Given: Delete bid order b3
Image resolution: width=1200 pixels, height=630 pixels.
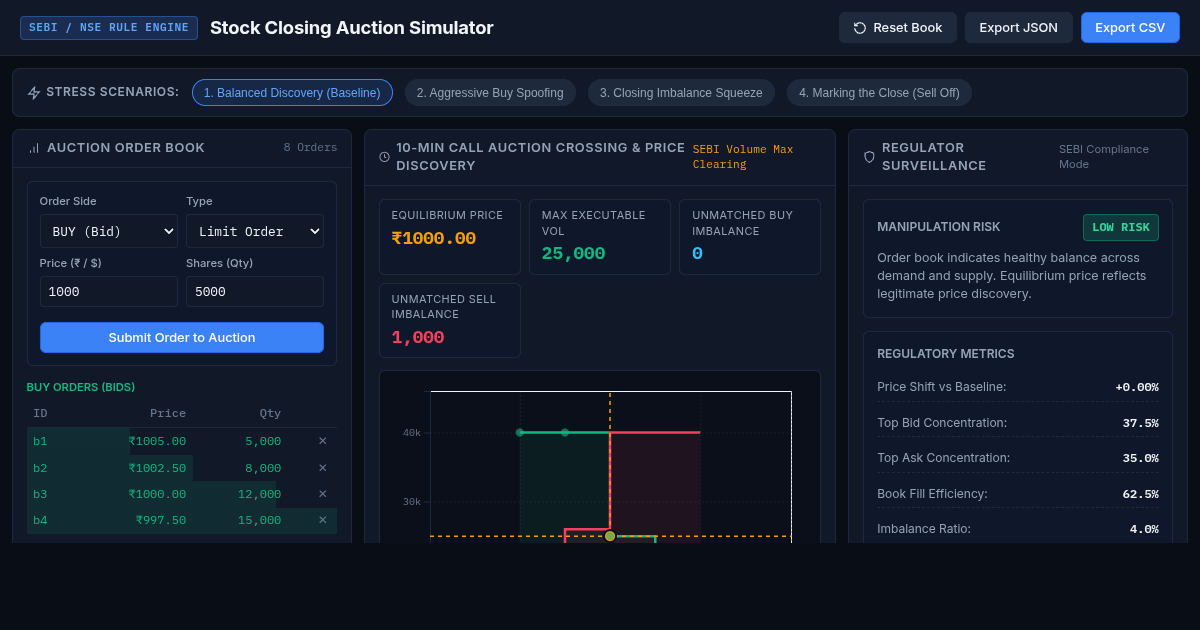Looking at the screenshot, I should pyautogui.click(x=322, y=494).
